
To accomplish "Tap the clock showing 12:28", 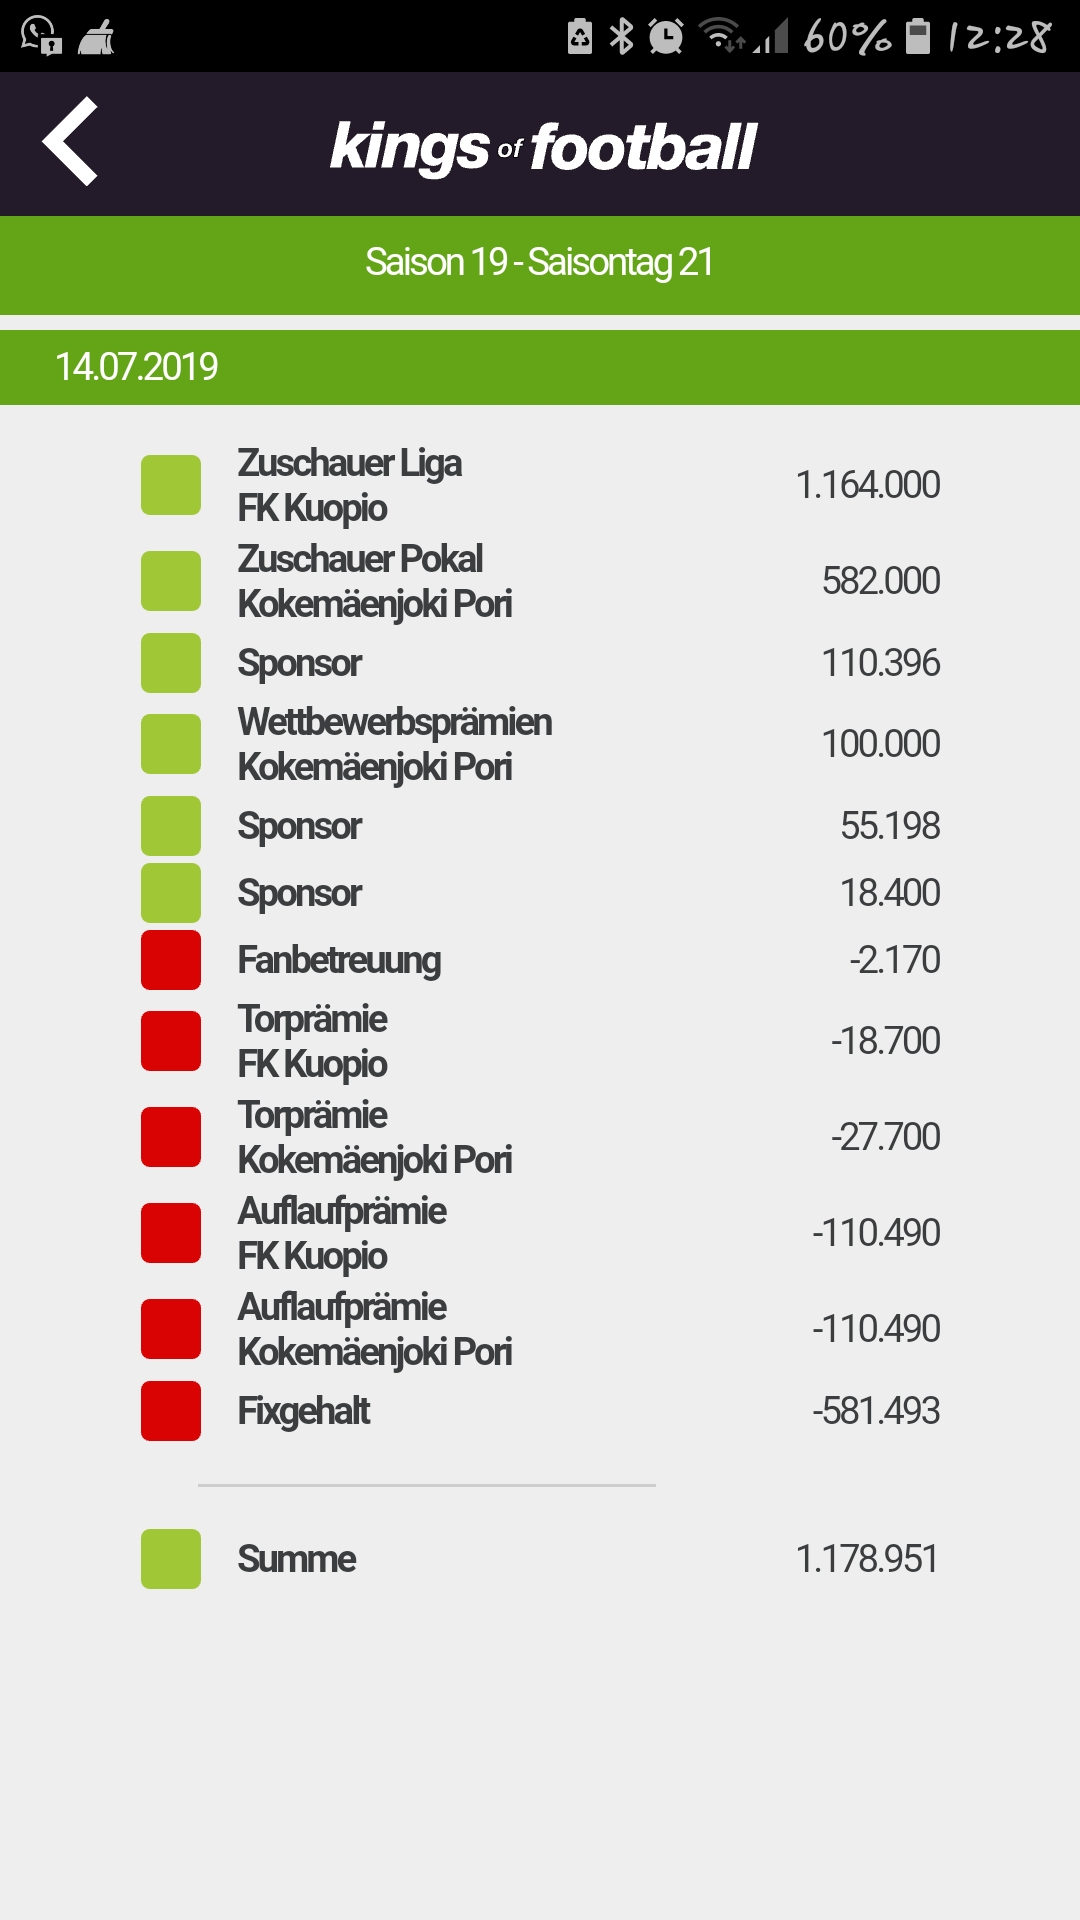I will click(1000, 37).
